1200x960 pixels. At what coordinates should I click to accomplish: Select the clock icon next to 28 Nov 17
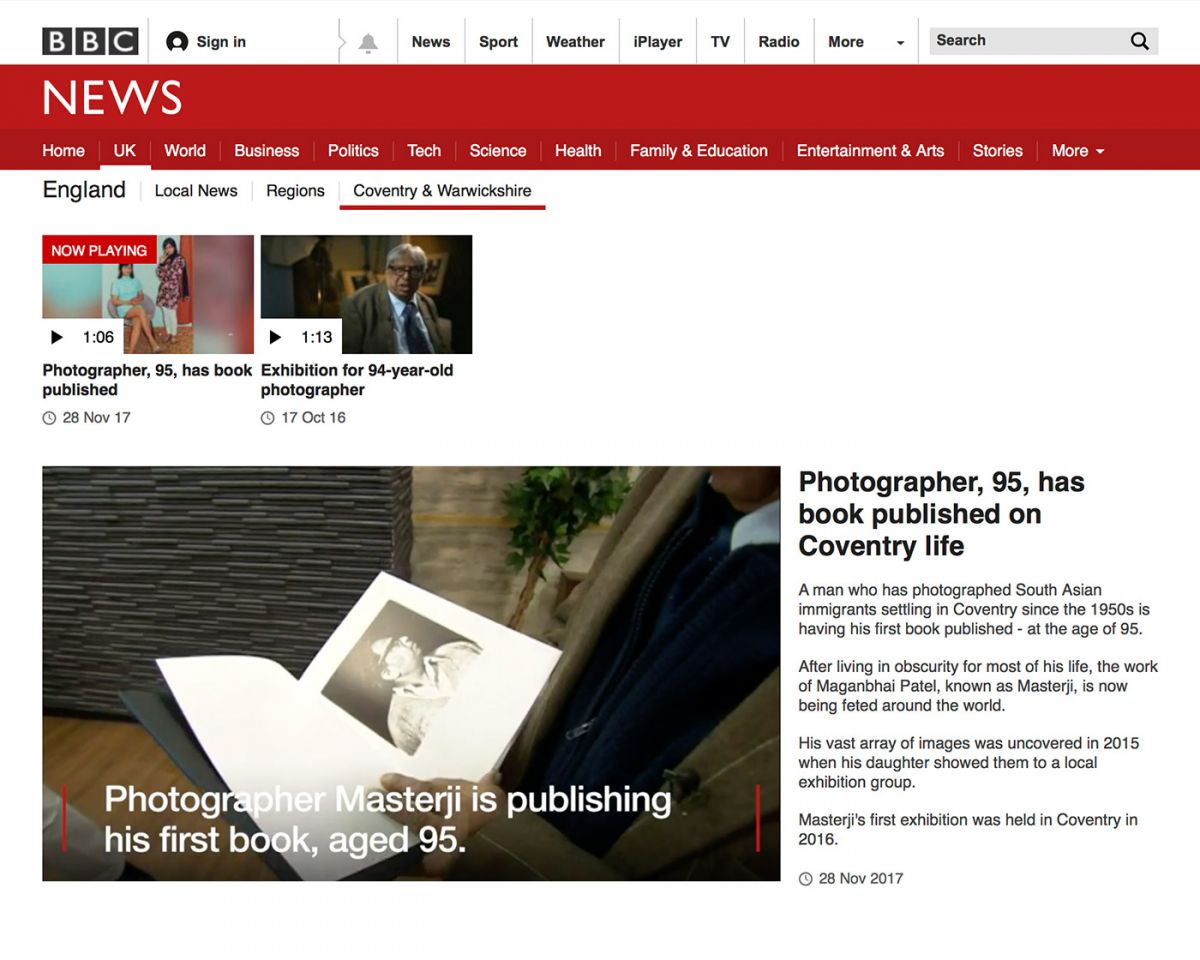49,418
